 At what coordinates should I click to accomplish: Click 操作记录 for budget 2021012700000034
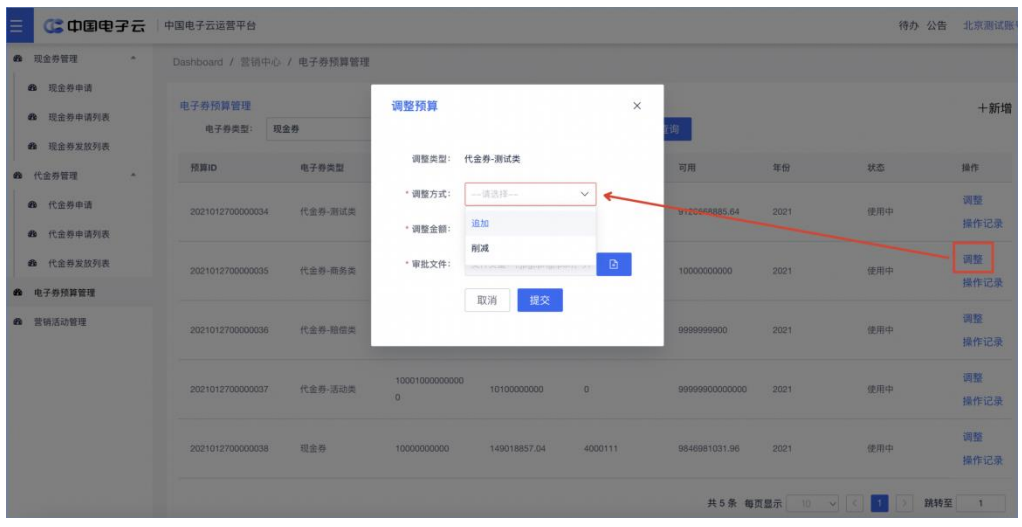coord(982,223)
